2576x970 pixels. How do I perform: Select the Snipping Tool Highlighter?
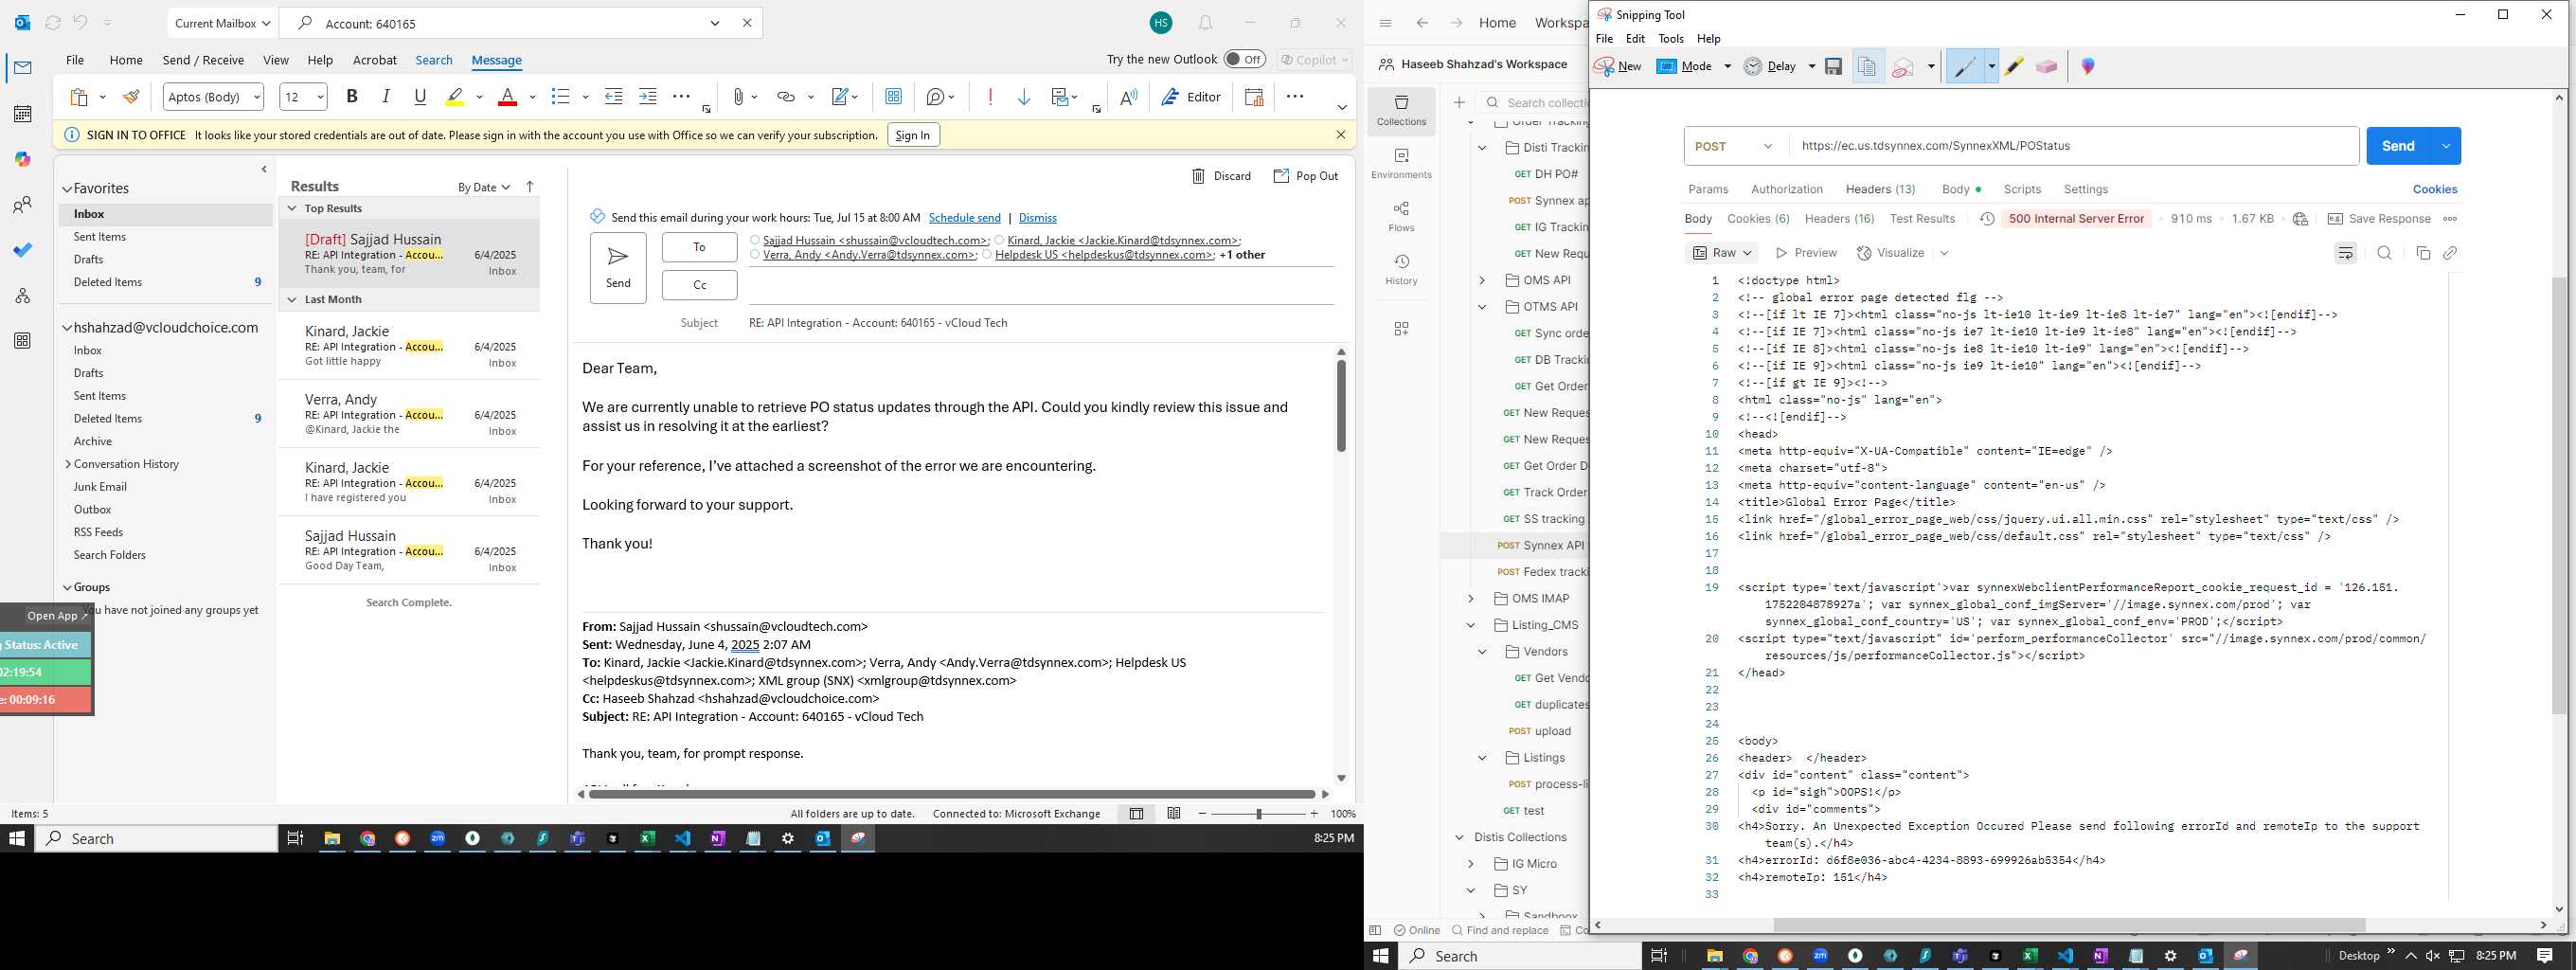(2014, 67)
